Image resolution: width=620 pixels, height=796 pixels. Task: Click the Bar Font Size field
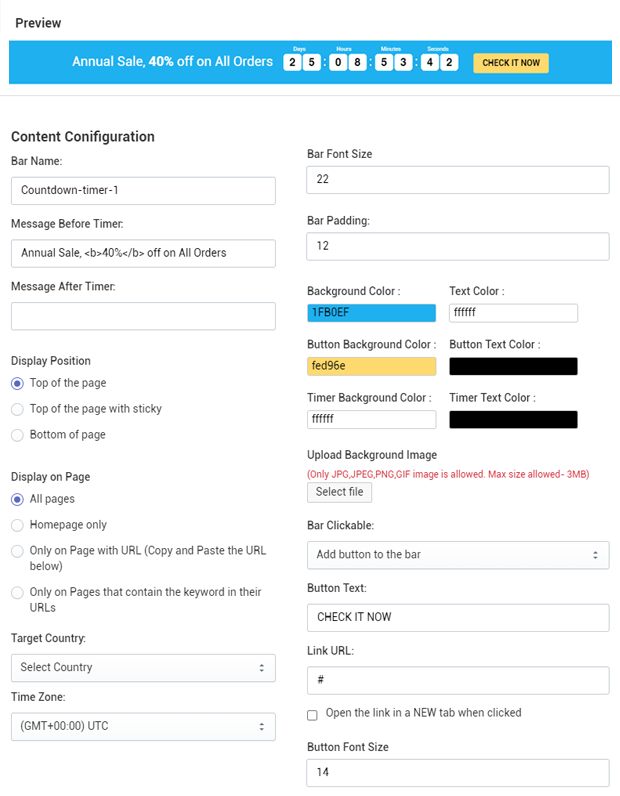pyautogui.click(x=458, y=180)
